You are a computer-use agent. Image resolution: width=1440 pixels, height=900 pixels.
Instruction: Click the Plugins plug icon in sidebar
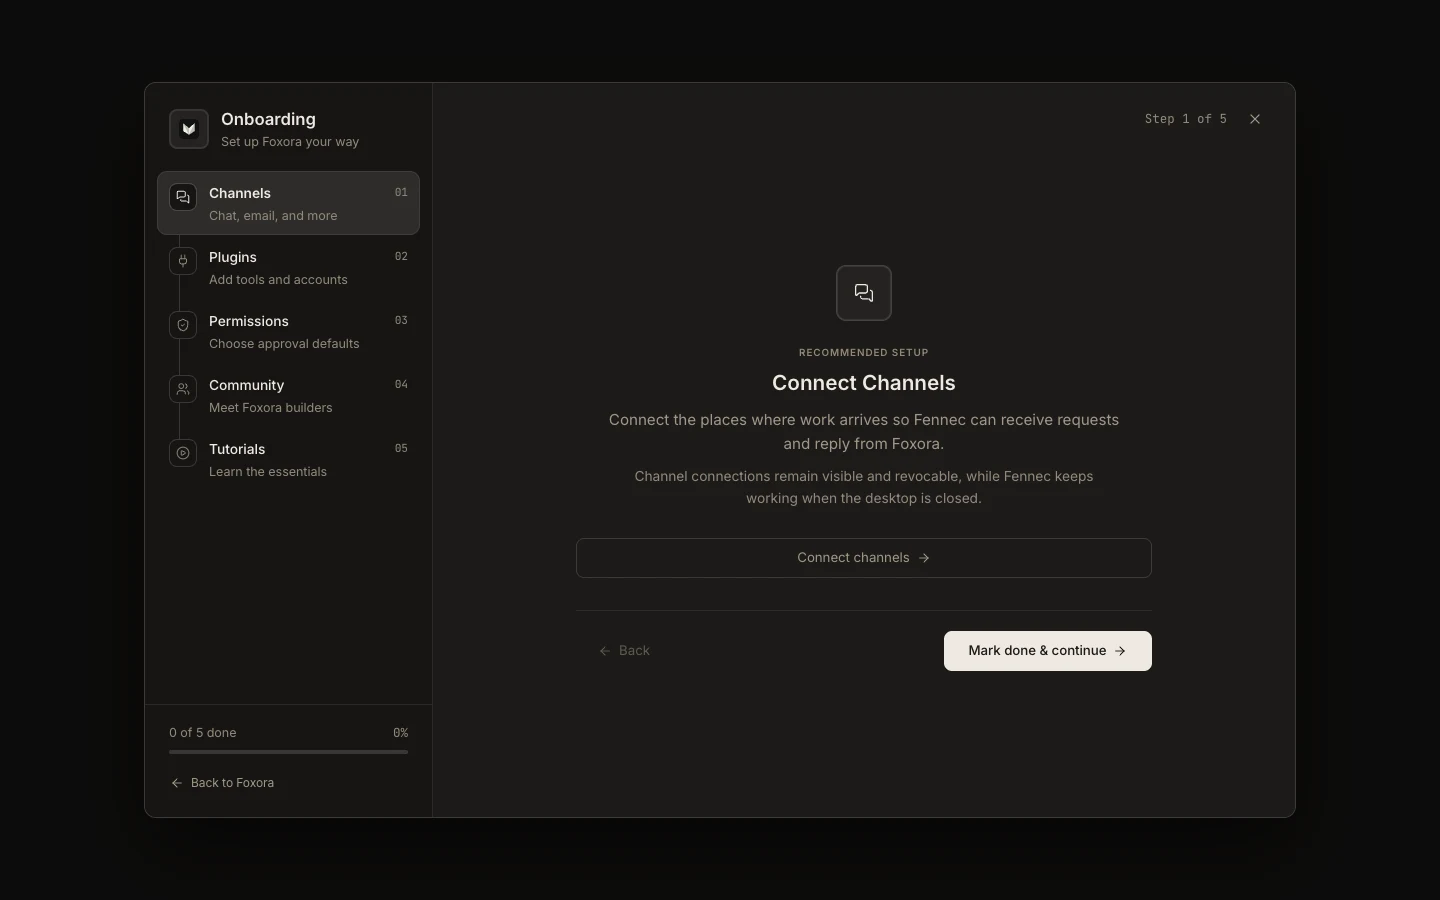tap(183, 261)
